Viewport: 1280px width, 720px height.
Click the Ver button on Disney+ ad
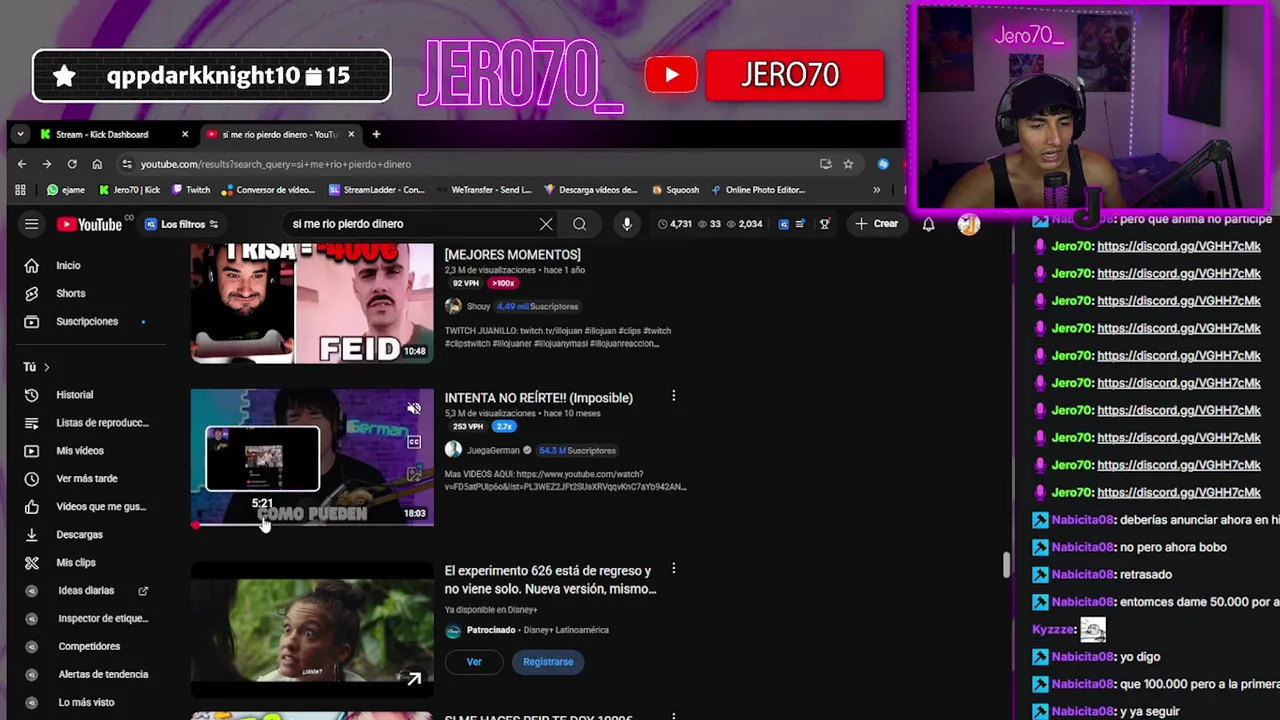click(474, 662)
